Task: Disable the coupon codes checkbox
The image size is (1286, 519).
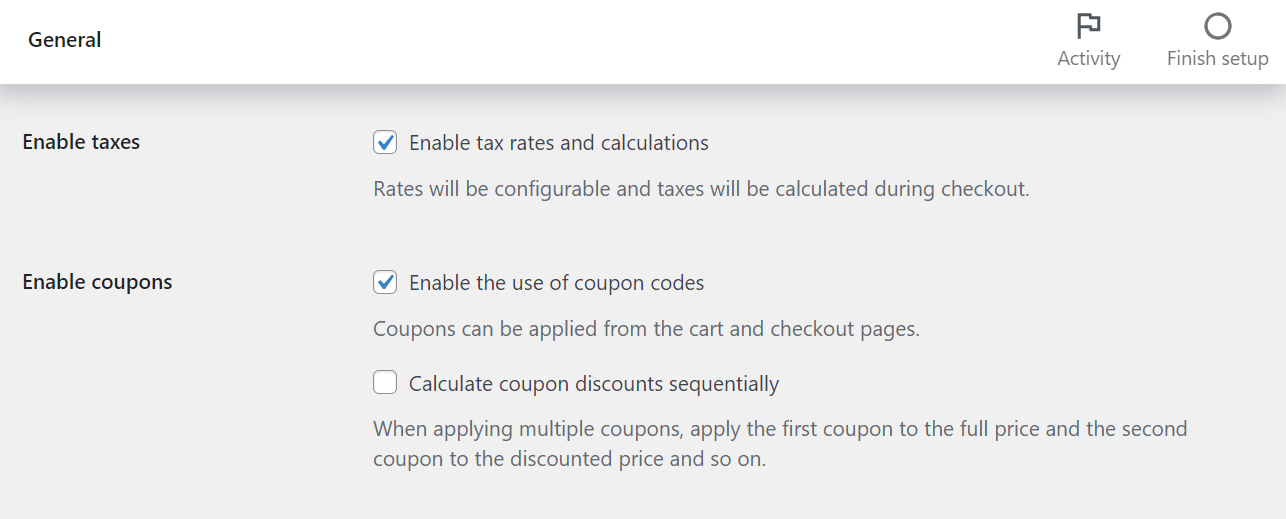Action: [385, 282]
